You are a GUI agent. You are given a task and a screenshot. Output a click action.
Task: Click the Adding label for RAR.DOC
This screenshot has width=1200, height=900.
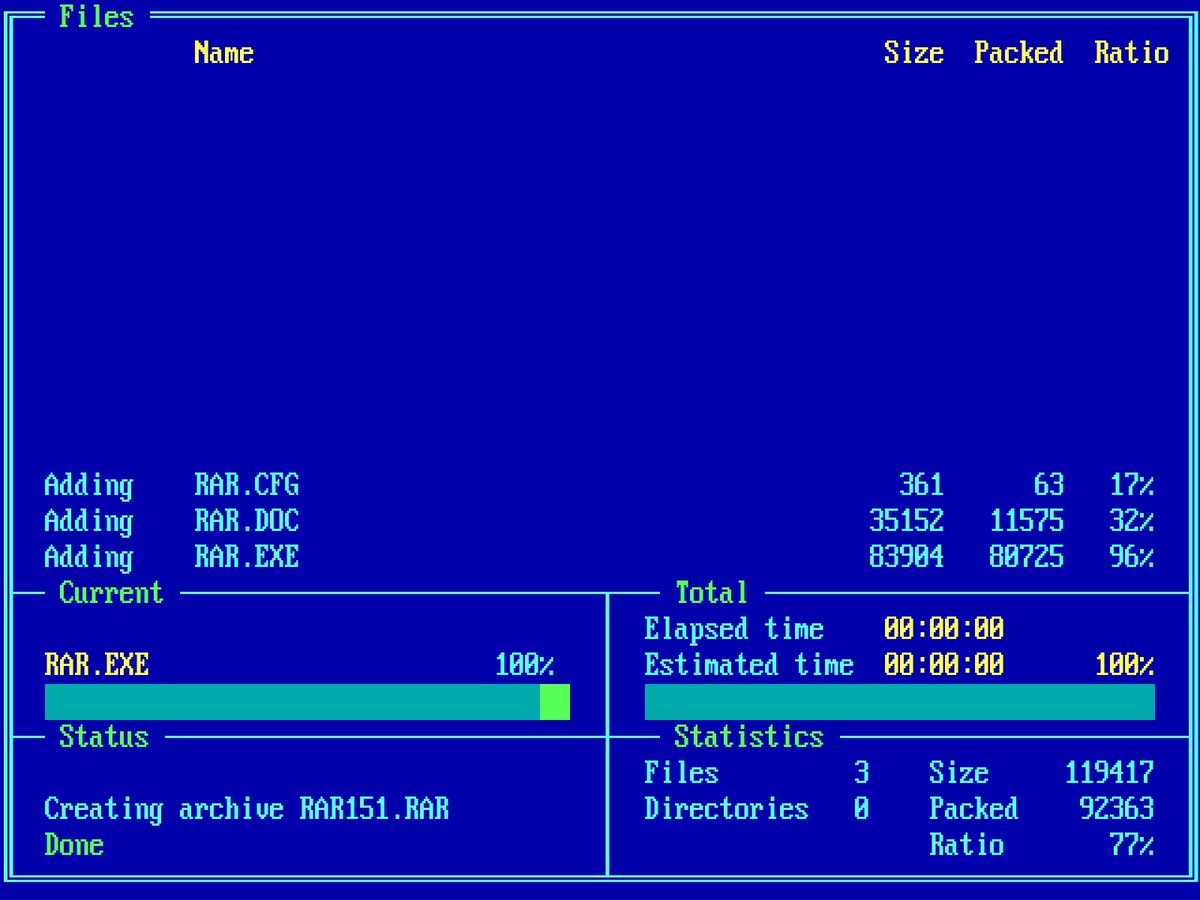click(x=89, y=521)
